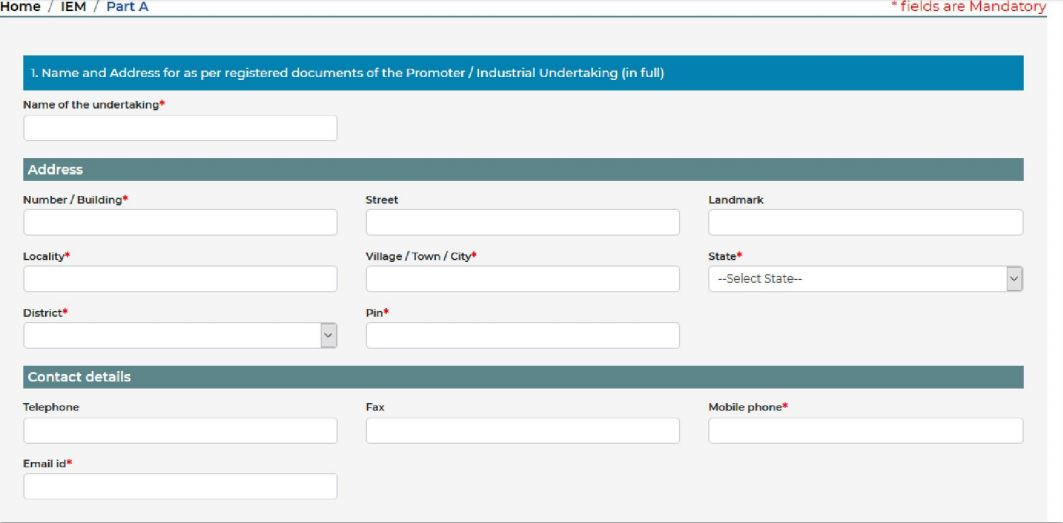Open the IEM breadcrumb link
Viewport: 1063px width, 523px height.
73,7
